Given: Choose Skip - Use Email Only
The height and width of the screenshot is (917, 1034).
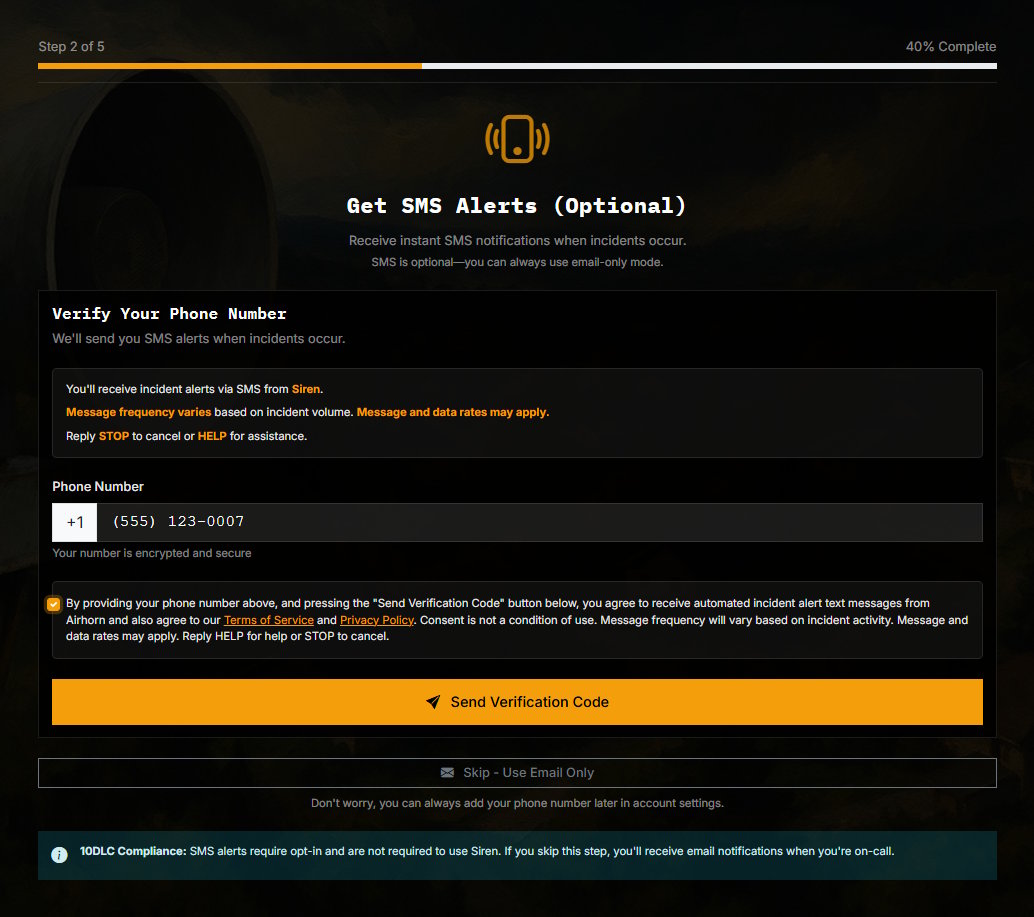Looking at the screenshot, I should [x=517, y=773].
